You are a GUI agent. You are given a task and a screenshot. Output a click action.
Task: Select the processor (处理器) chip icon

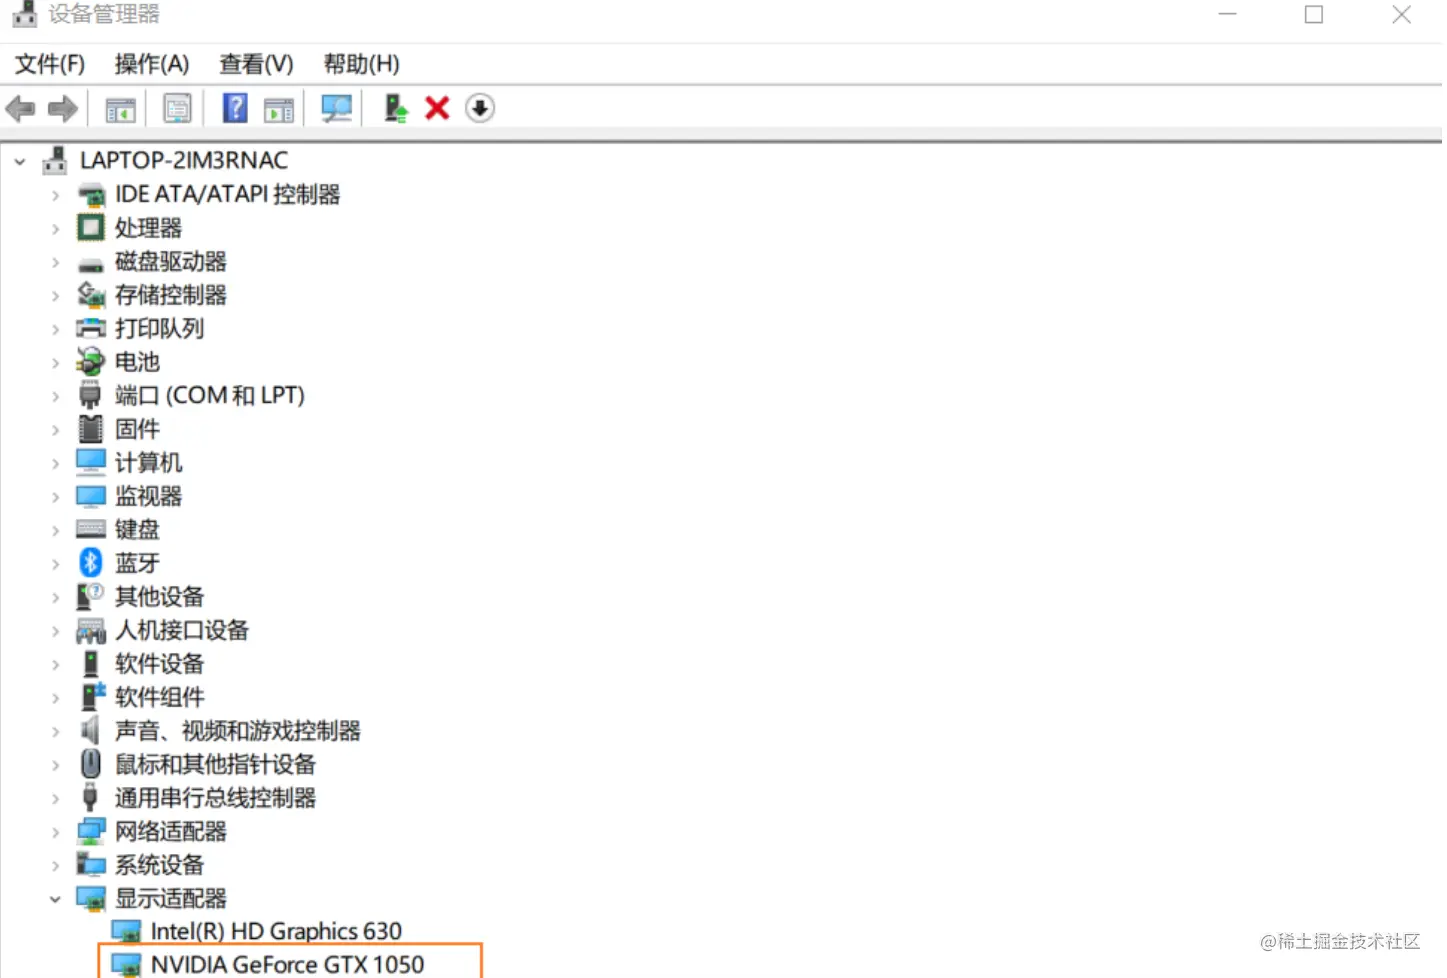tap(91, 228)
